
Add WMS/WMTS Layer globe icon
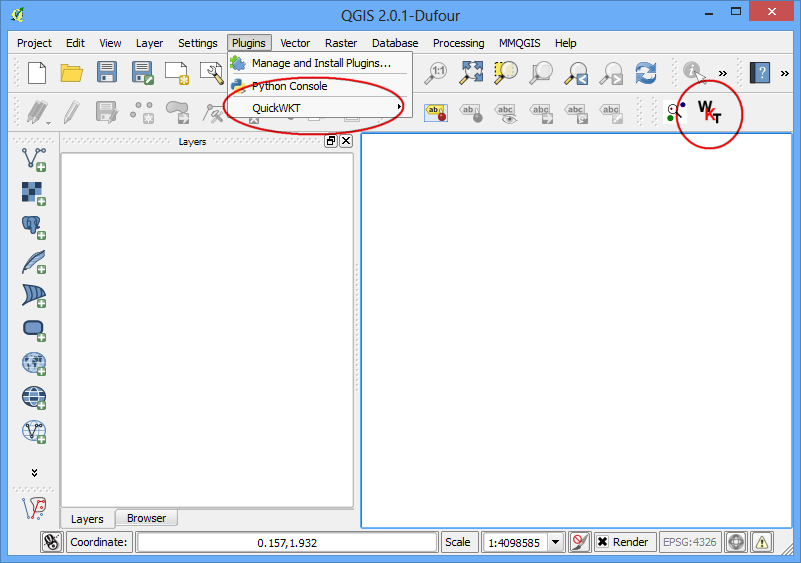34,363
